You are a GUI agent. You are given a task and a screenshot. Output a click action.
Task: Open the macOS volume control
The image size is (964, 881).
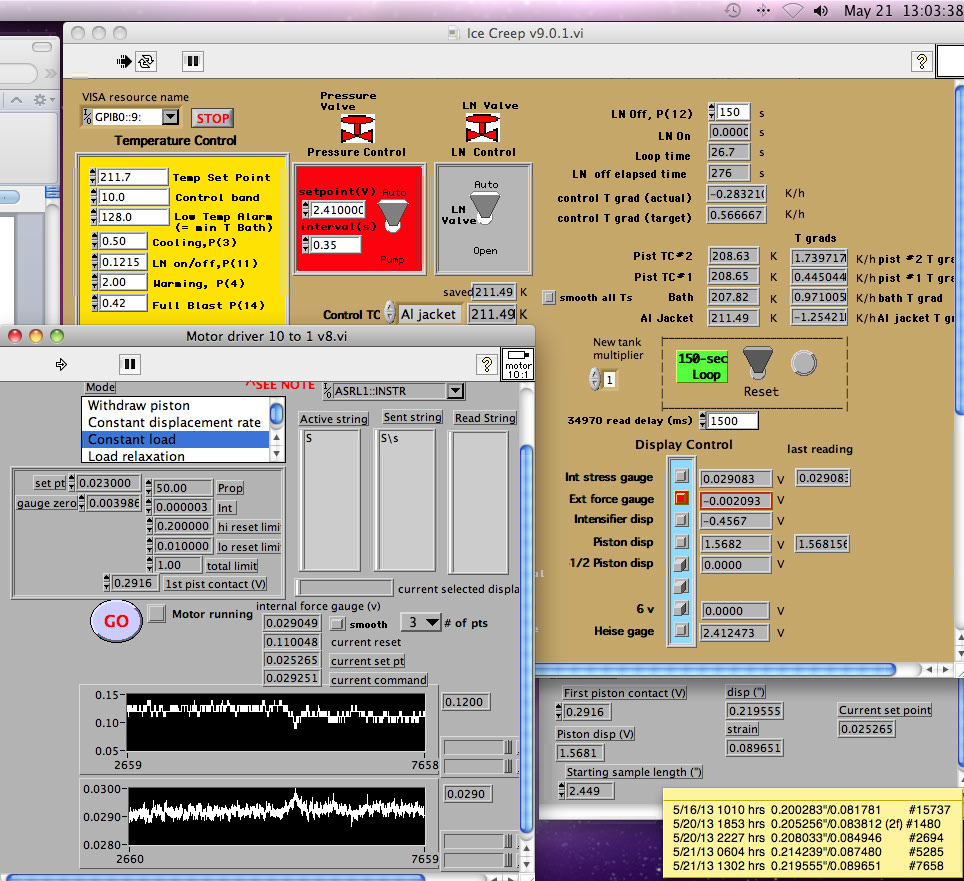[820, 11]
